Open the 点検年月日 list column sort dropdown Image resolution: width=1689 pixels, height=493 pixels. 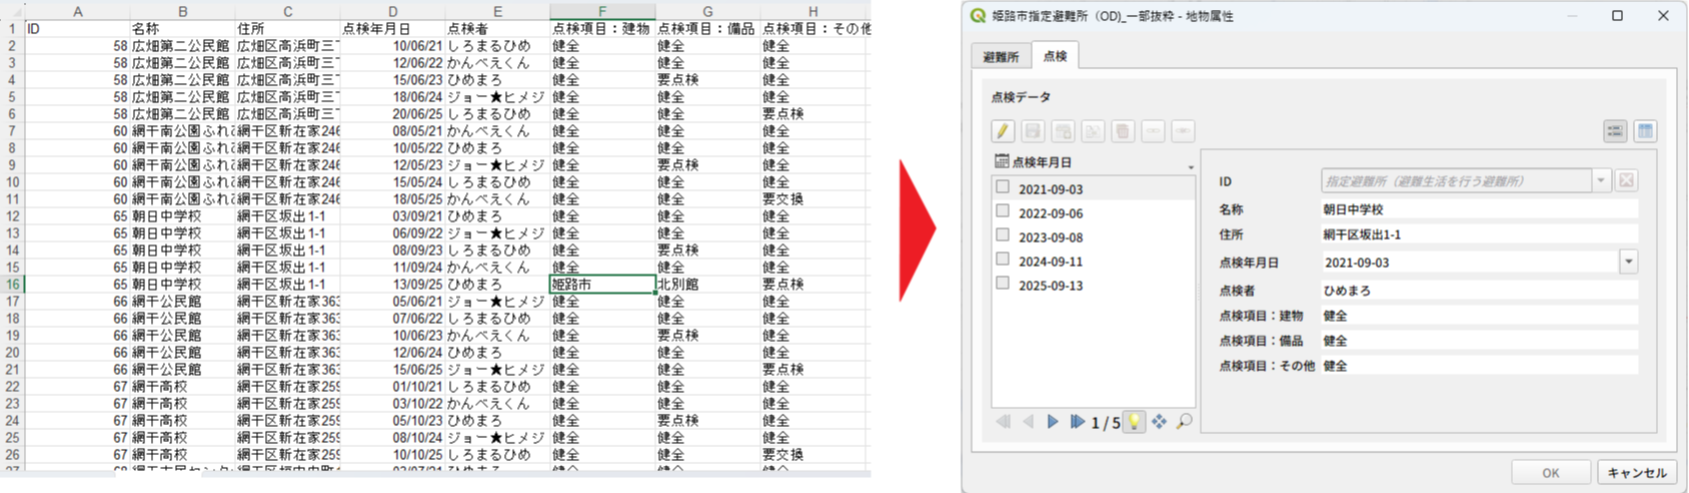click(x=1190, y=166)
